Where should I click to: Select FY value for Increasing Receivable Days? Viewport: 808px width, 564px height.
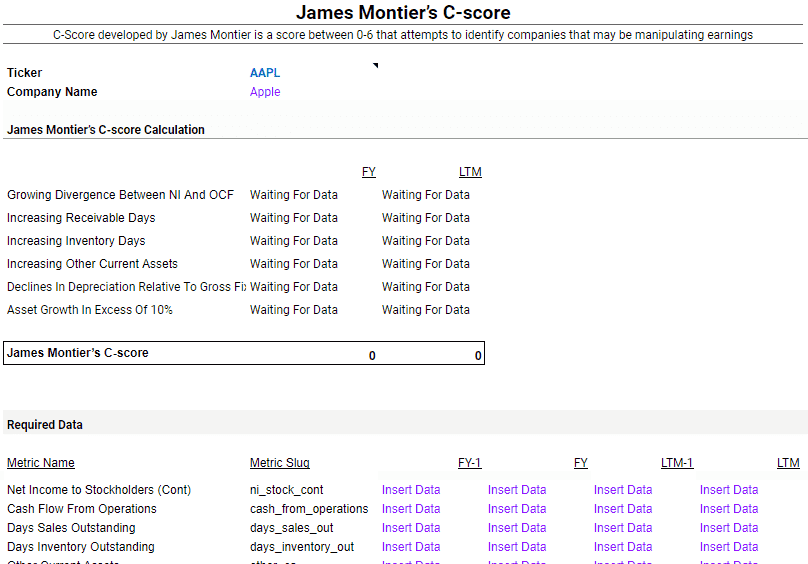point(294,218)
